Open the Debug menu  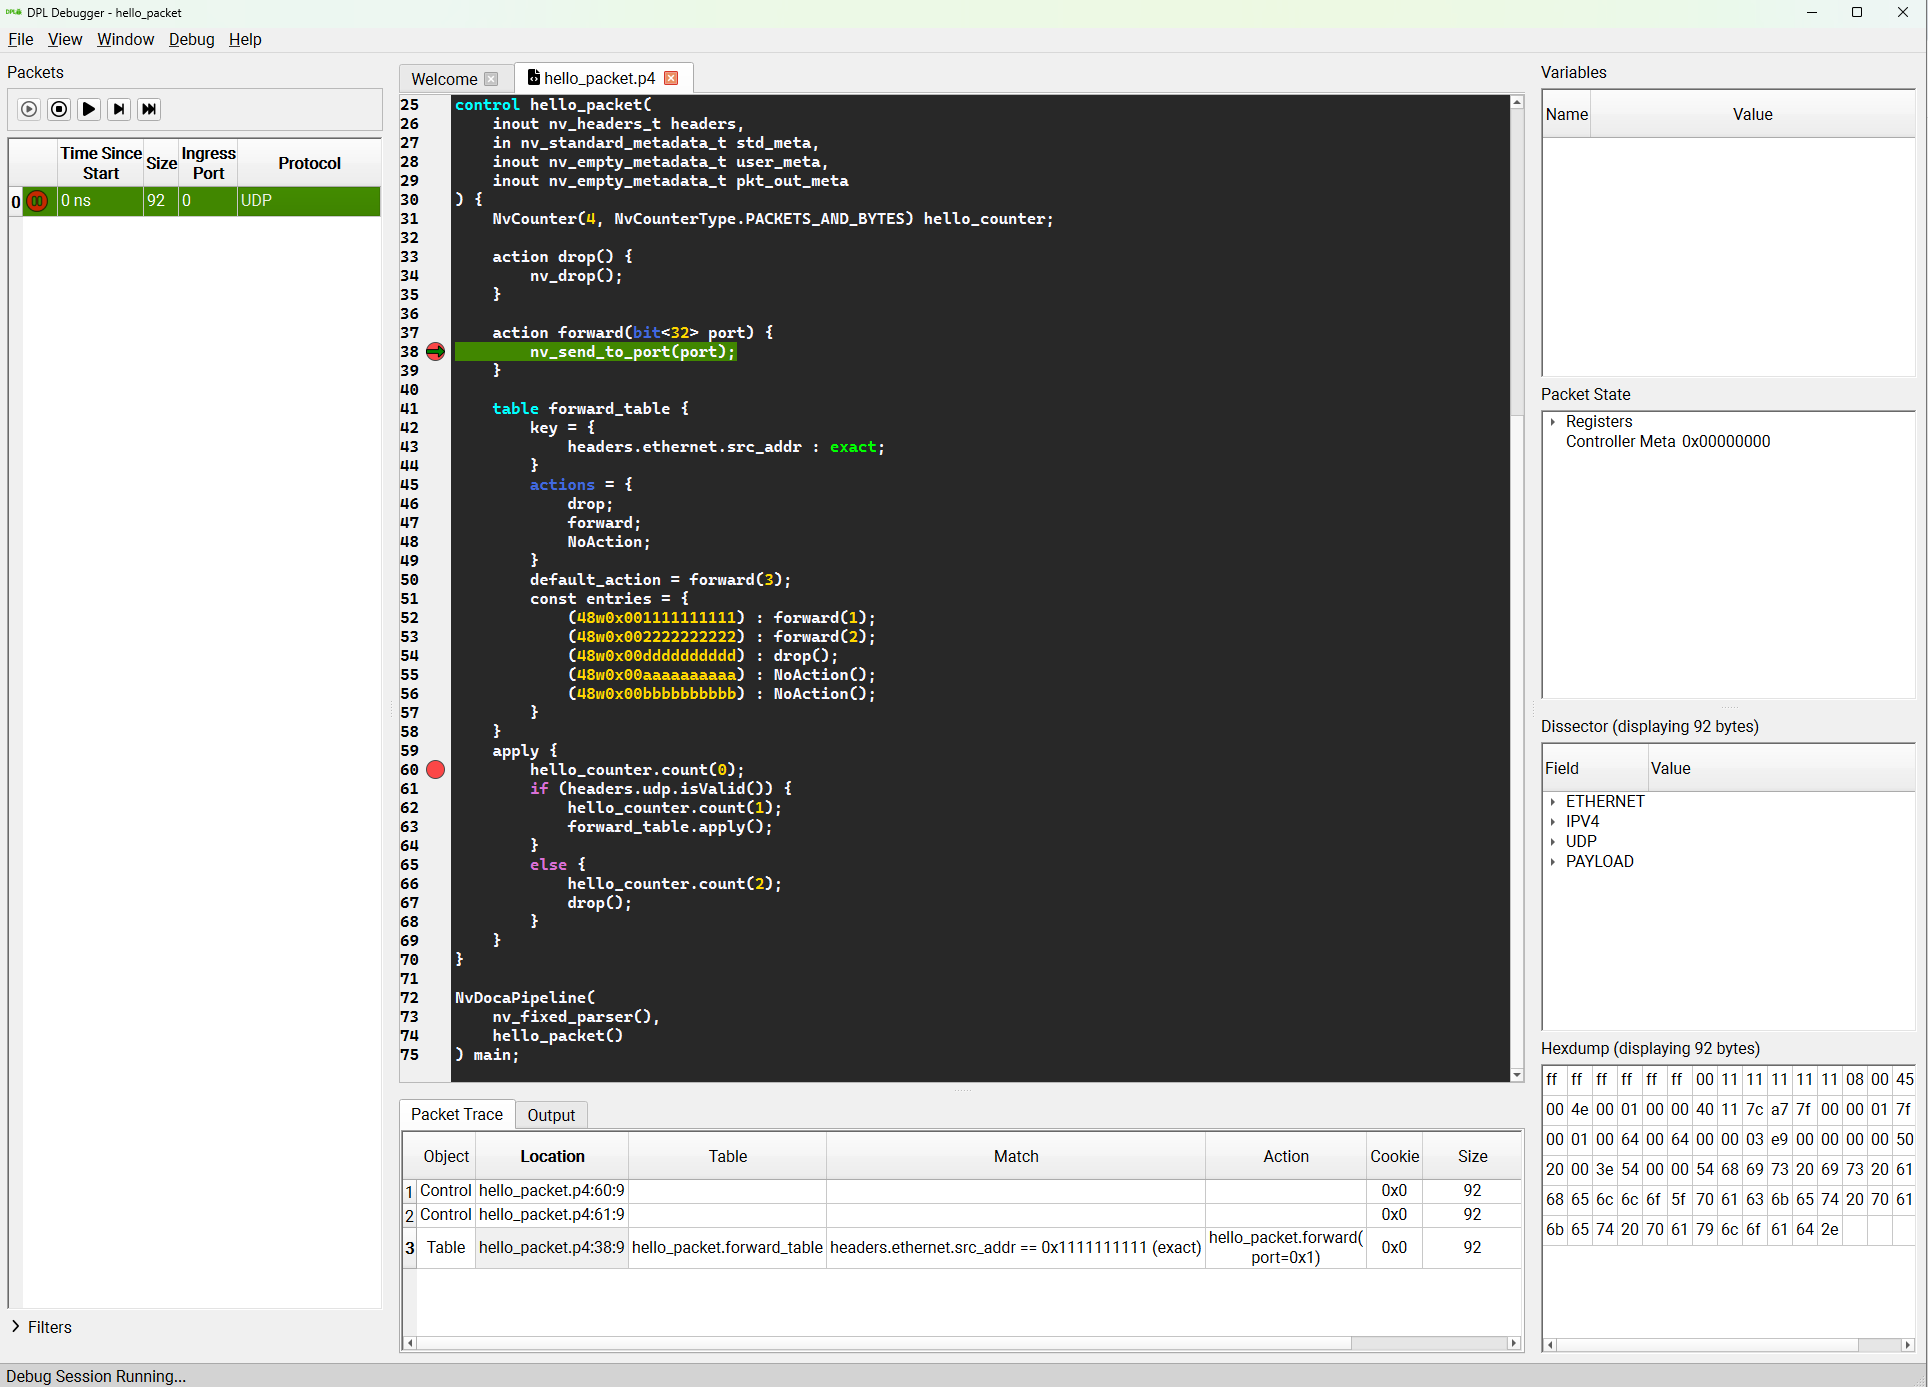191,39
